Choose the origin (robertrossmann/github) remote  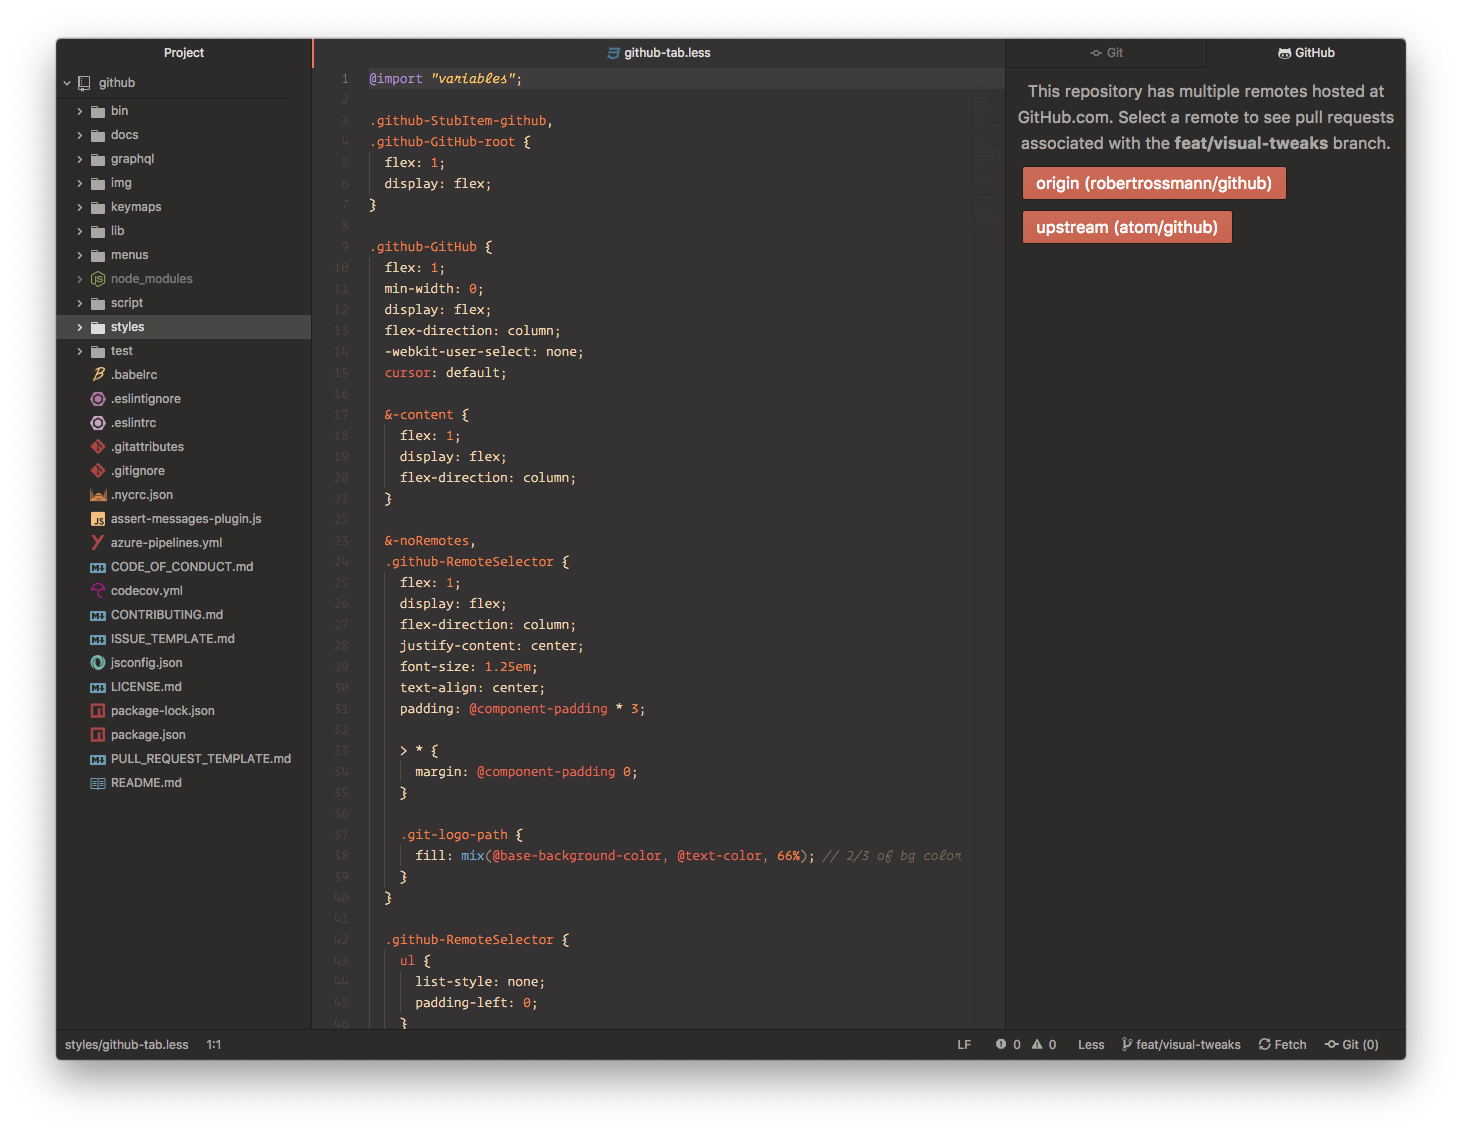1154,183
